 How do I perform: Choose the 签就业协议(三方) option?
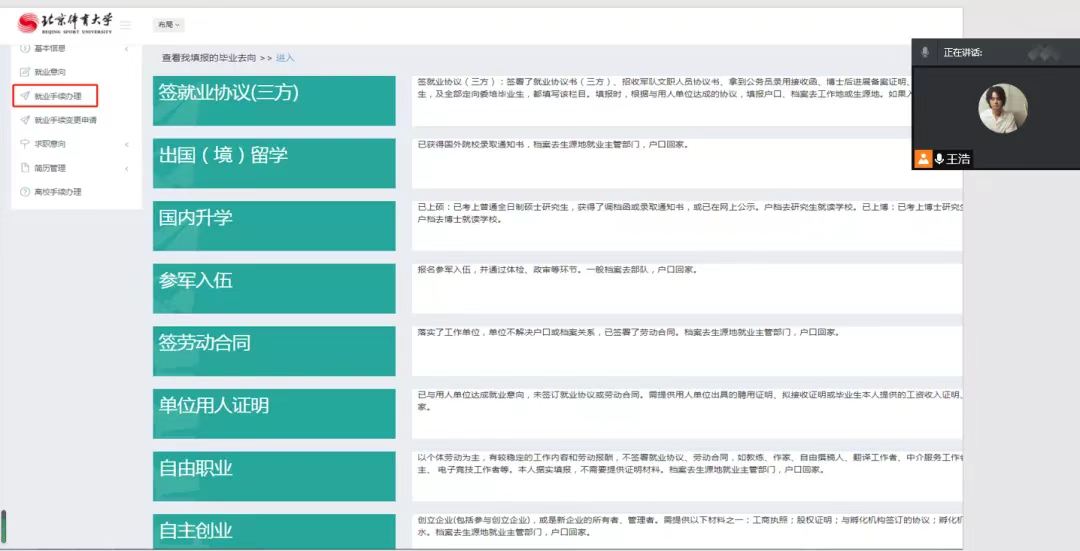[274, 100]
